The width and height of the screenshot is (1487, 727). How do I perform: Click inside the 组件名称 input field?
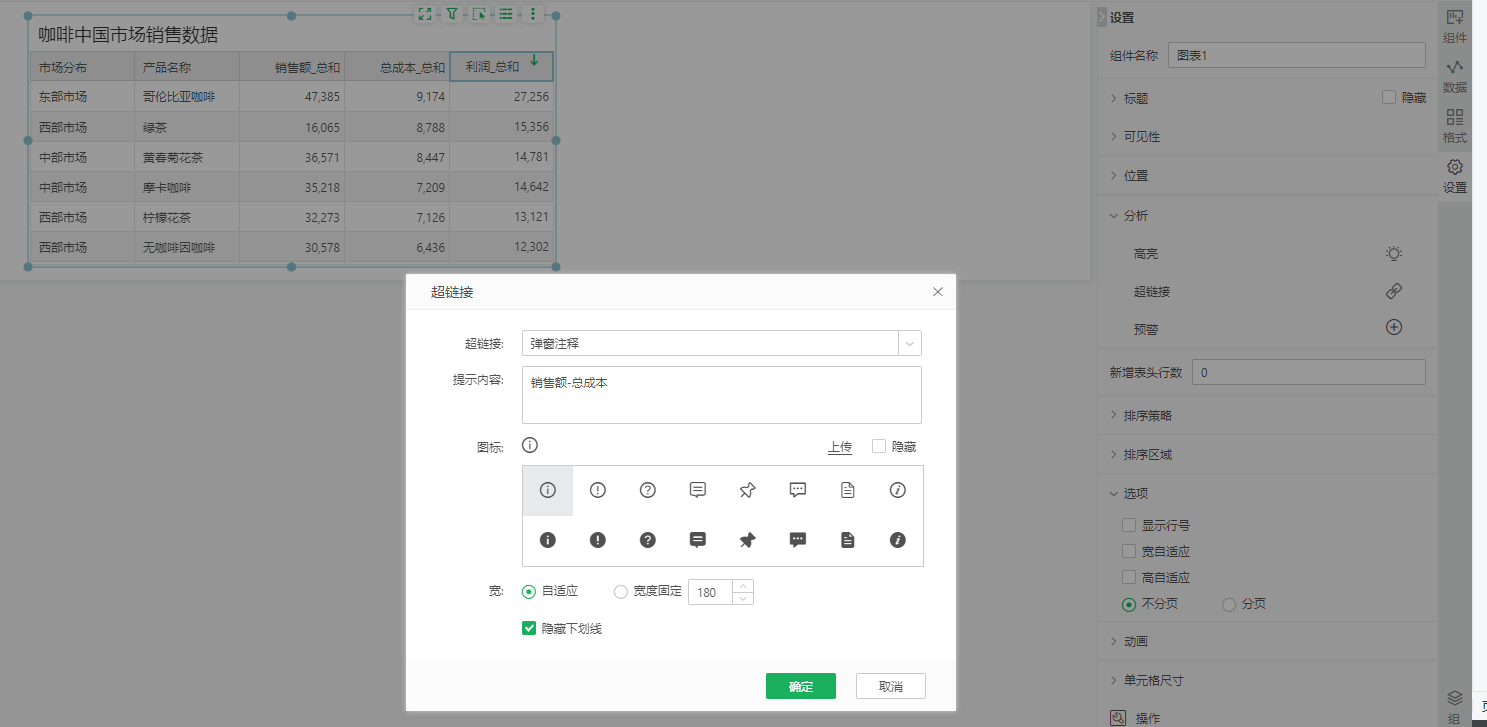[x=1296, y=55]
